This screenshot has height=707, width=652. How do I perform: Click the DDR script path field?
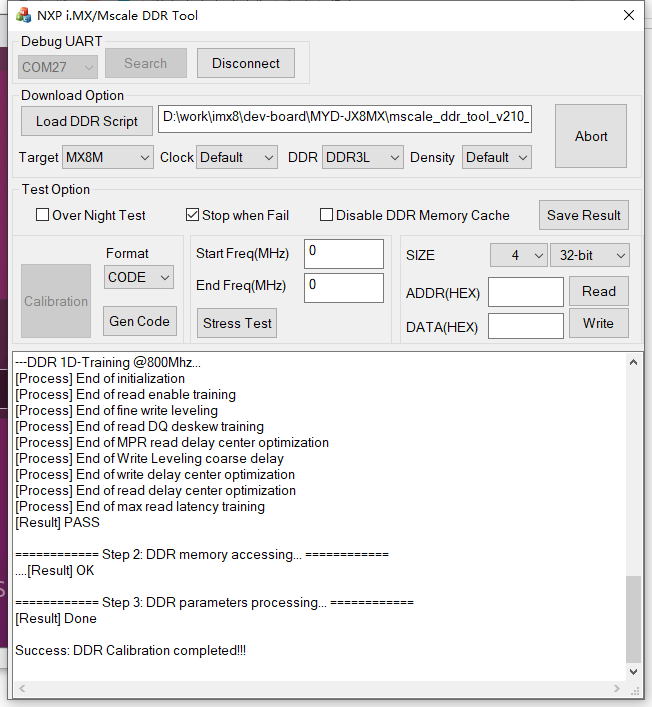coord(345,119)
